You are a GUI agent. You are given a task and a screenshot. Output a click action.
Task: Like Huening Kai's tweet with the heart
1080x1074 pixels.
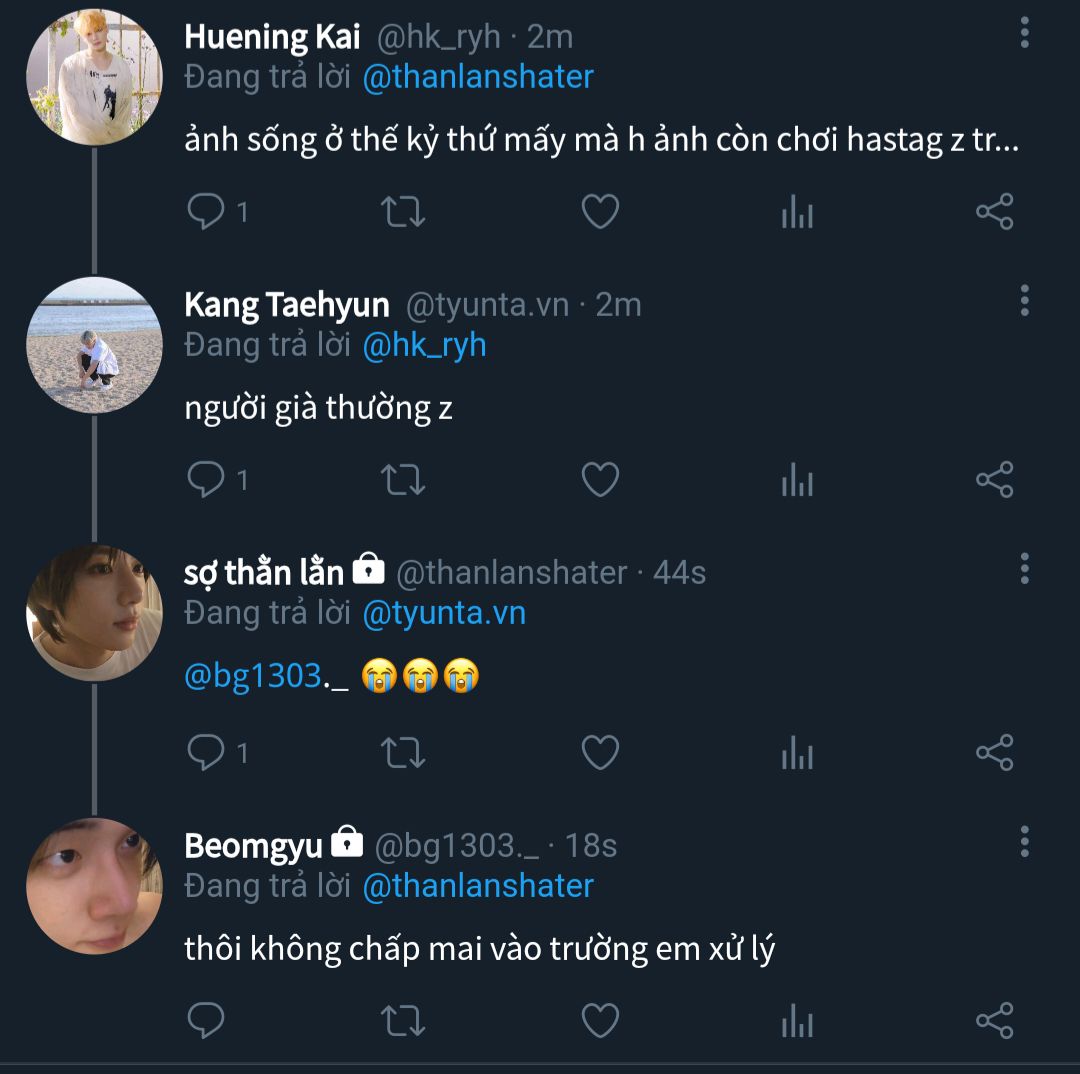pos(600,212)
